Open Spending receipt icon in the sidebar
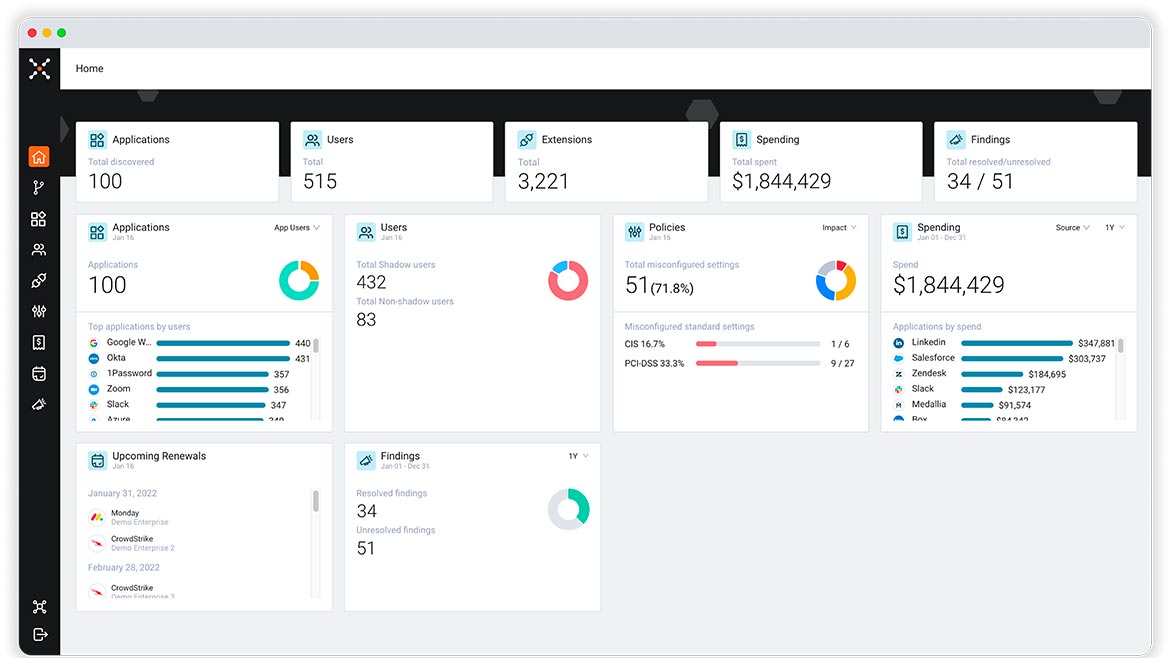Image resolution: width=1170 pixels, height=658 pixels. coord(39,342)
